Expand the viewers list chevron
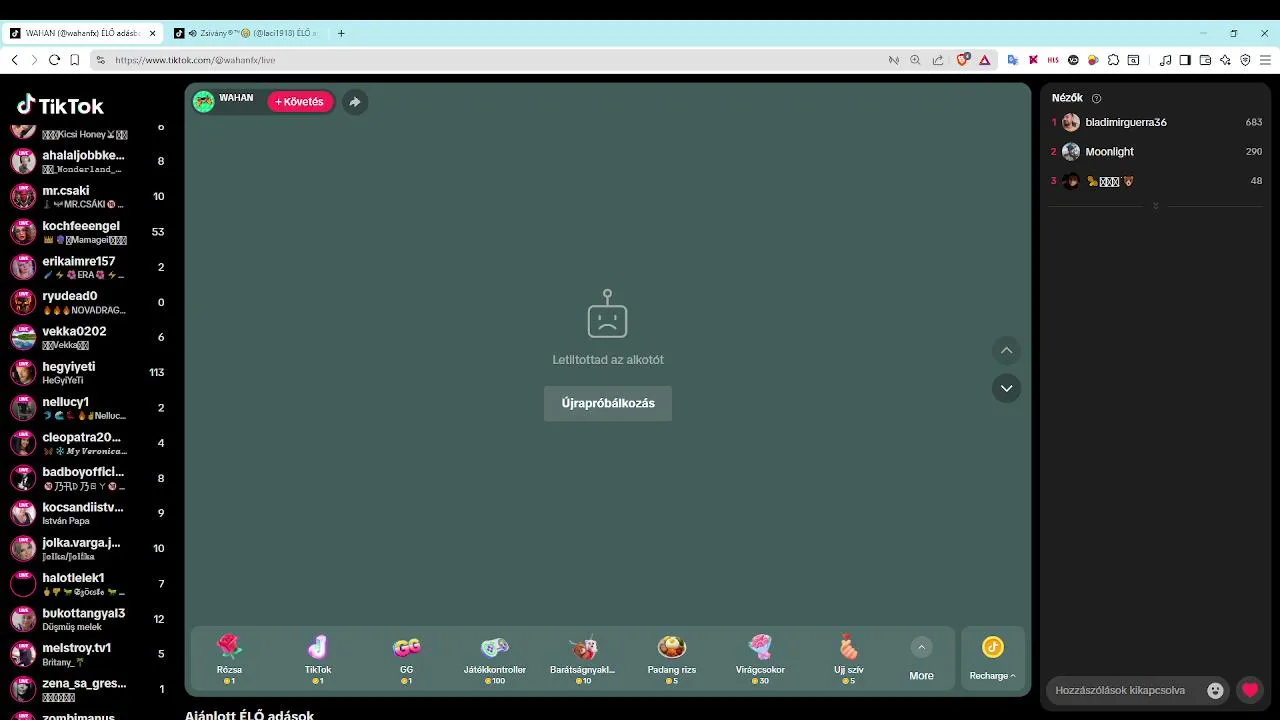Screen dimensions: 1280x720 1156,206
